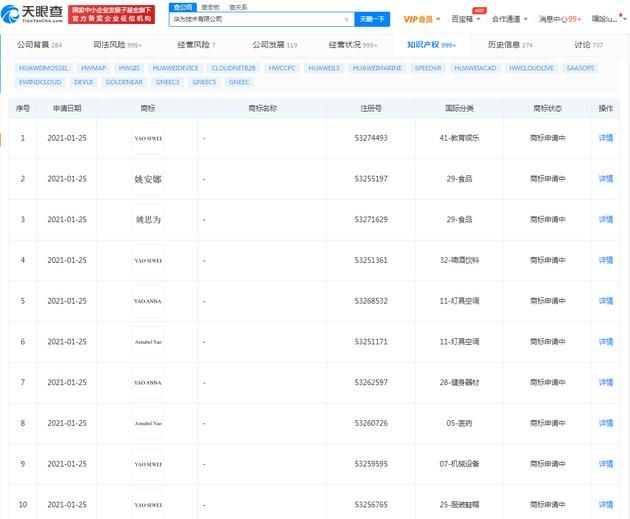Open 详情 for registration 53271629
The height and width of the screenshot is (519, 630).
coord(605,219)
